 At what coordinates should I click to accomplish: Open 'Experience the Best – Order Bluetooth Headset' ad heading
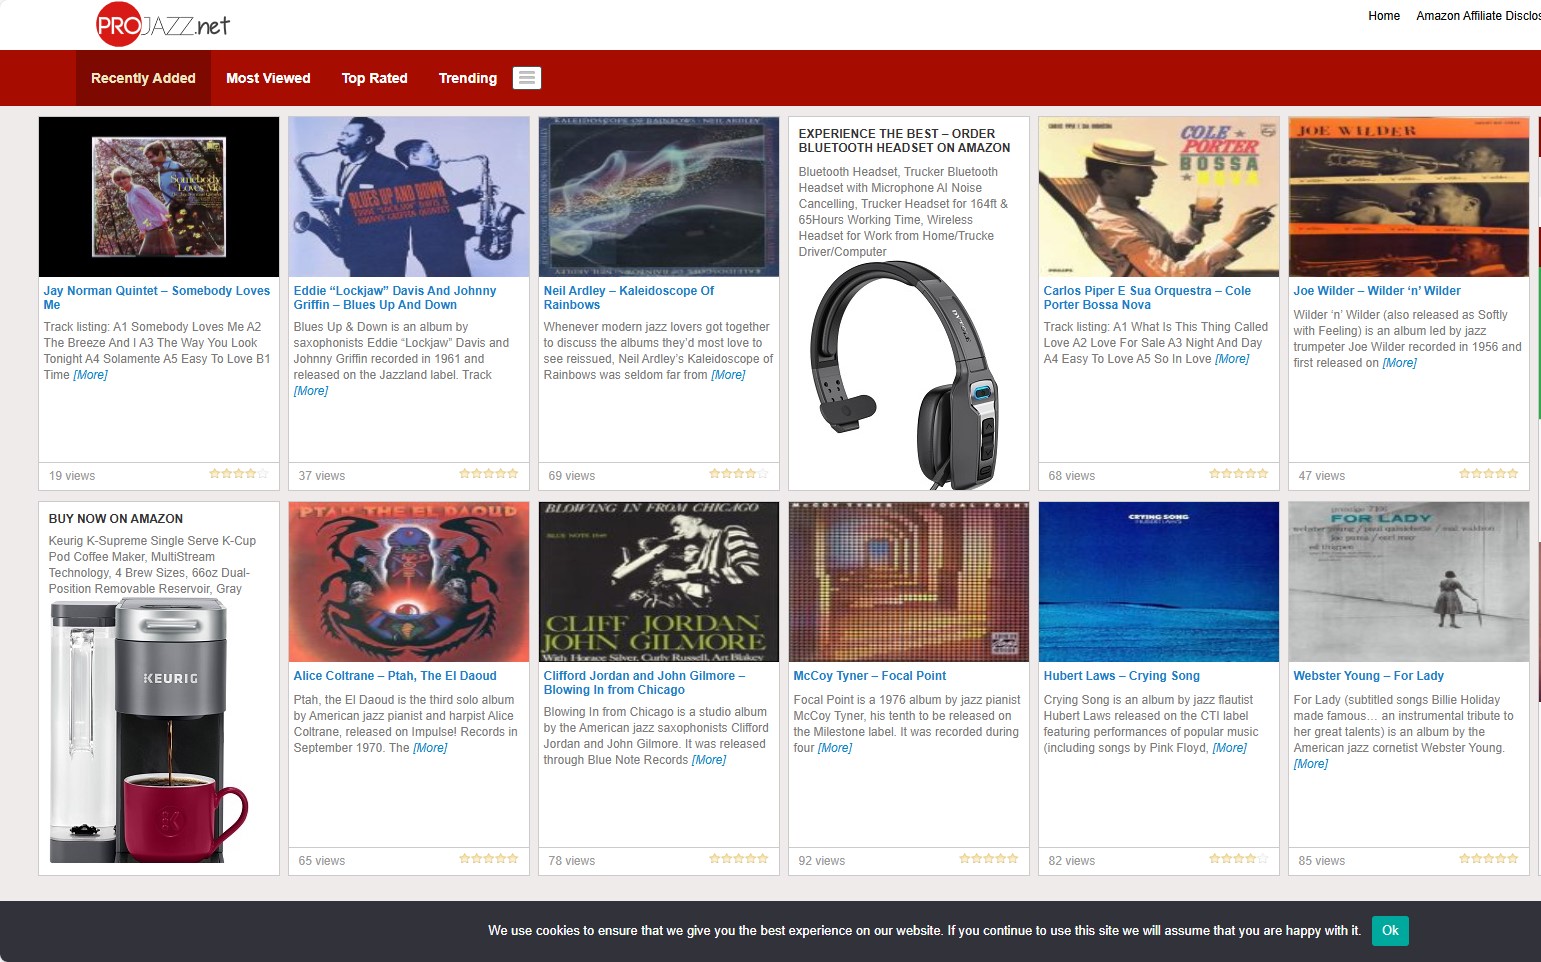(904, 141)
